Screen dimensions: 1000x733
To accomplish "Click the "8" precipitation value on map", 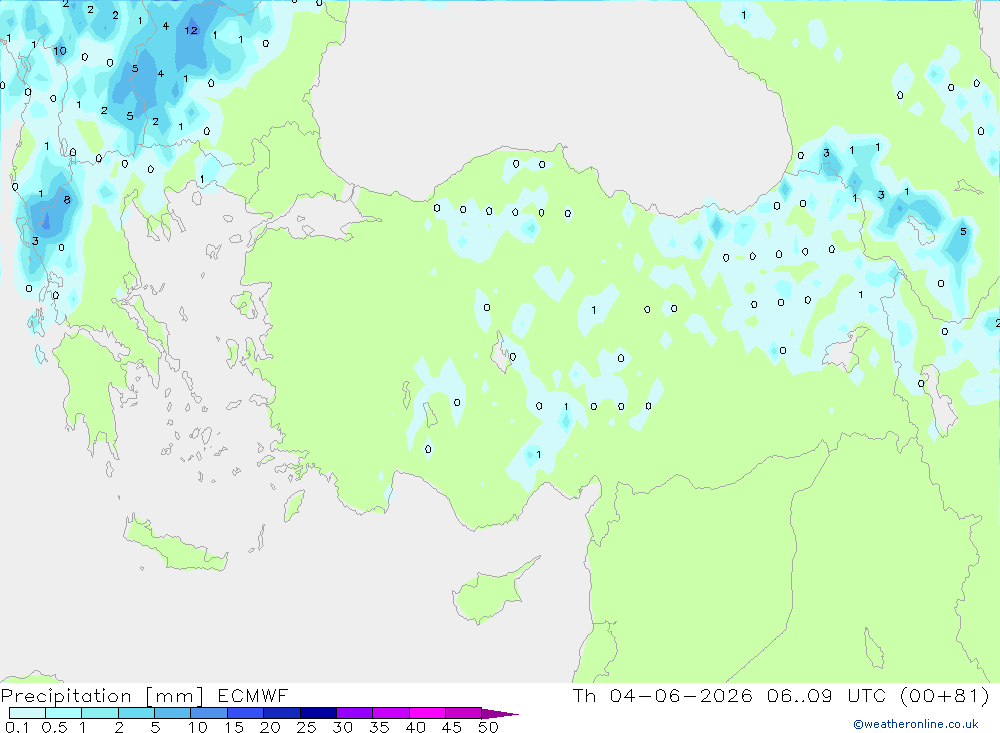I will point(67,200).
